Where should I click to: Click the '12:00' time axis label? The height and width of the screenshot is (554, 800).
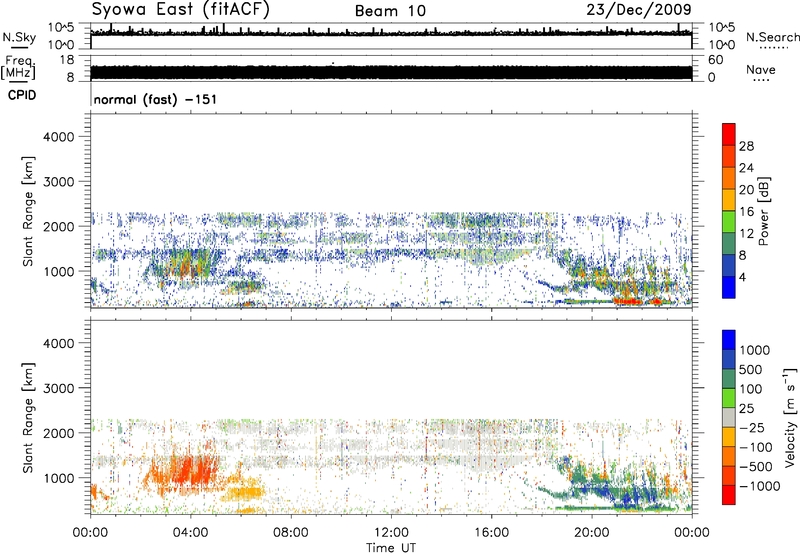(391, 533)
